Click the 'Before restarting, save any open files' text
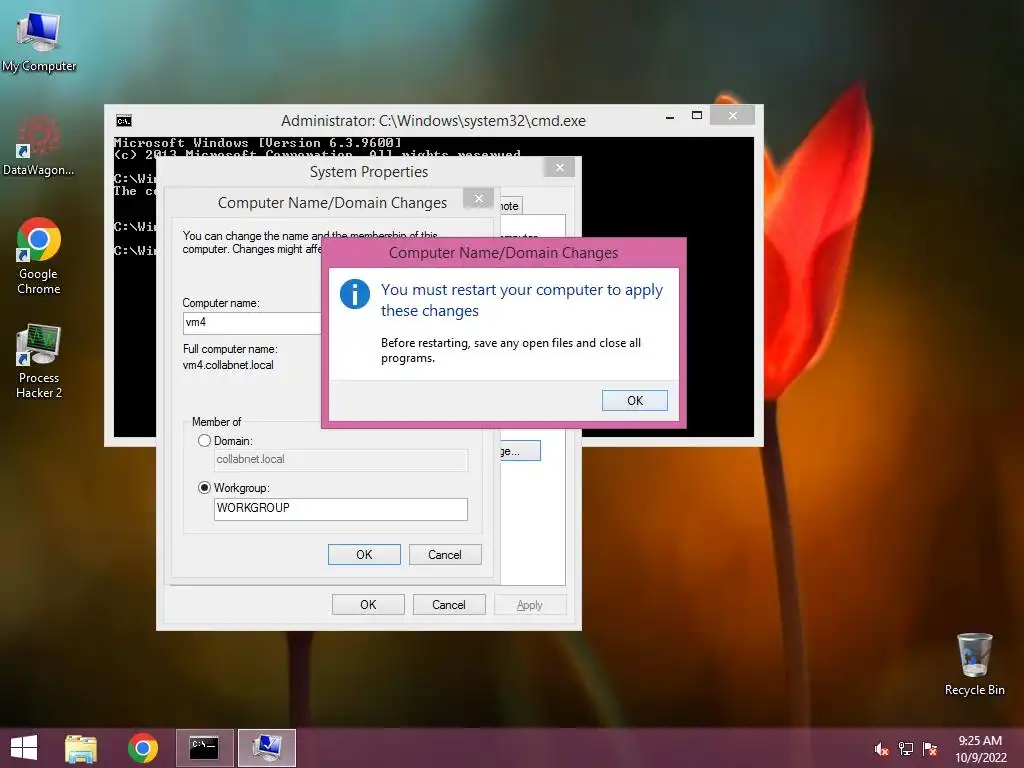This screenshot has height=768, width=1024. pos(511,350)
